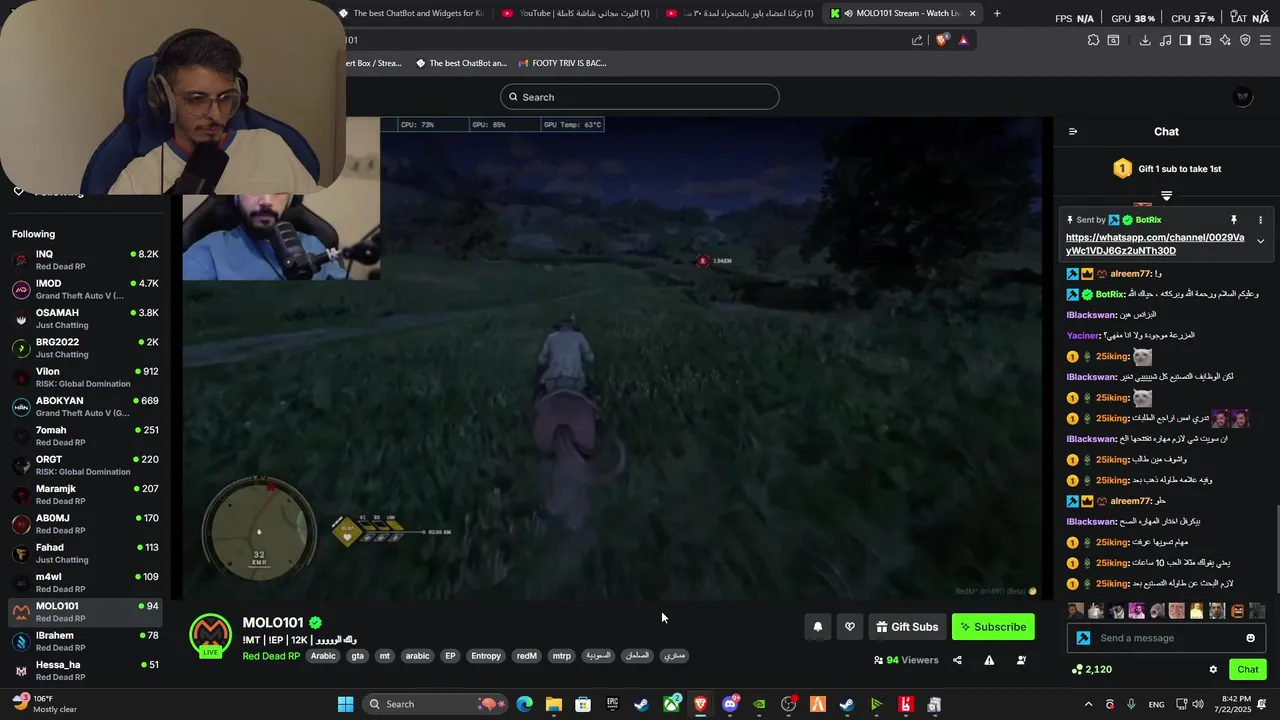Switch input language ENG
This screenshot has height=720, width=1280.
point(1156,704)
